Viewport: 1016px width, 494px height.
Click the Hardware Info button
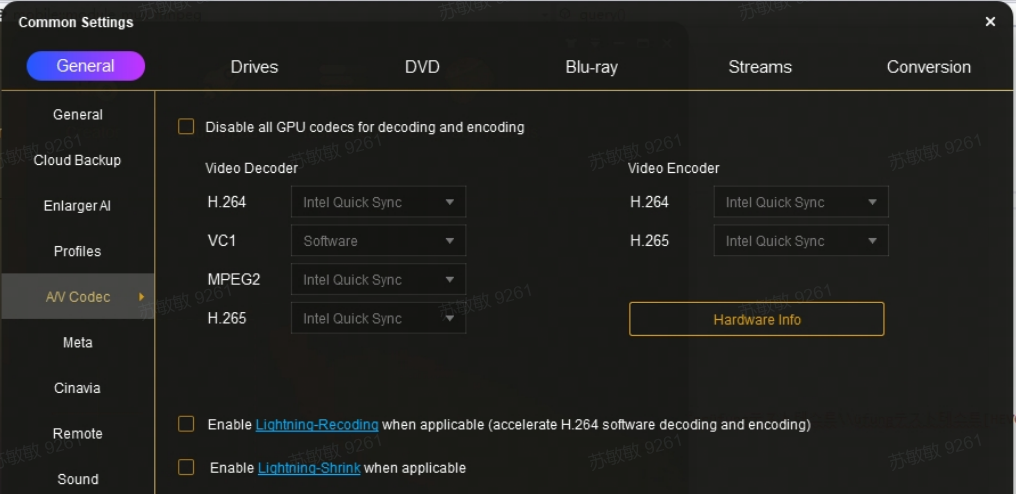pyautogui.click(x=756, y=320)
